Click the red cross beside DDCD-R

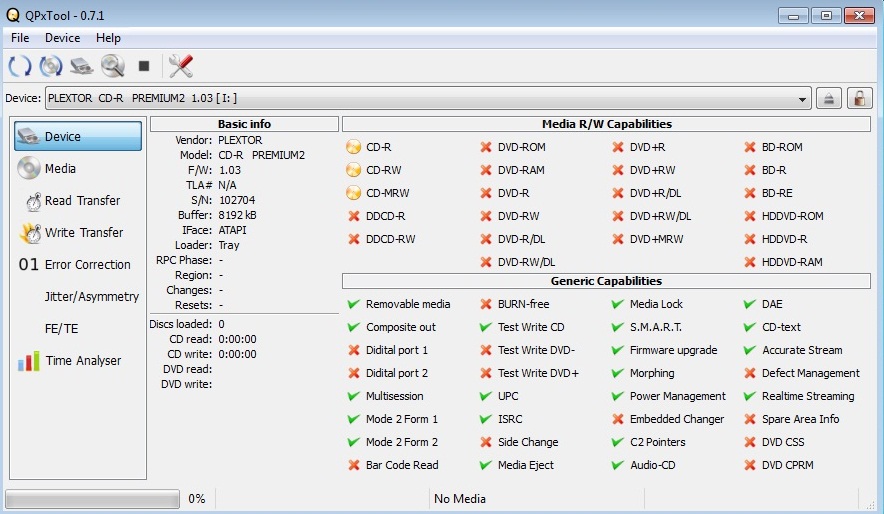(x=353, y=216)
